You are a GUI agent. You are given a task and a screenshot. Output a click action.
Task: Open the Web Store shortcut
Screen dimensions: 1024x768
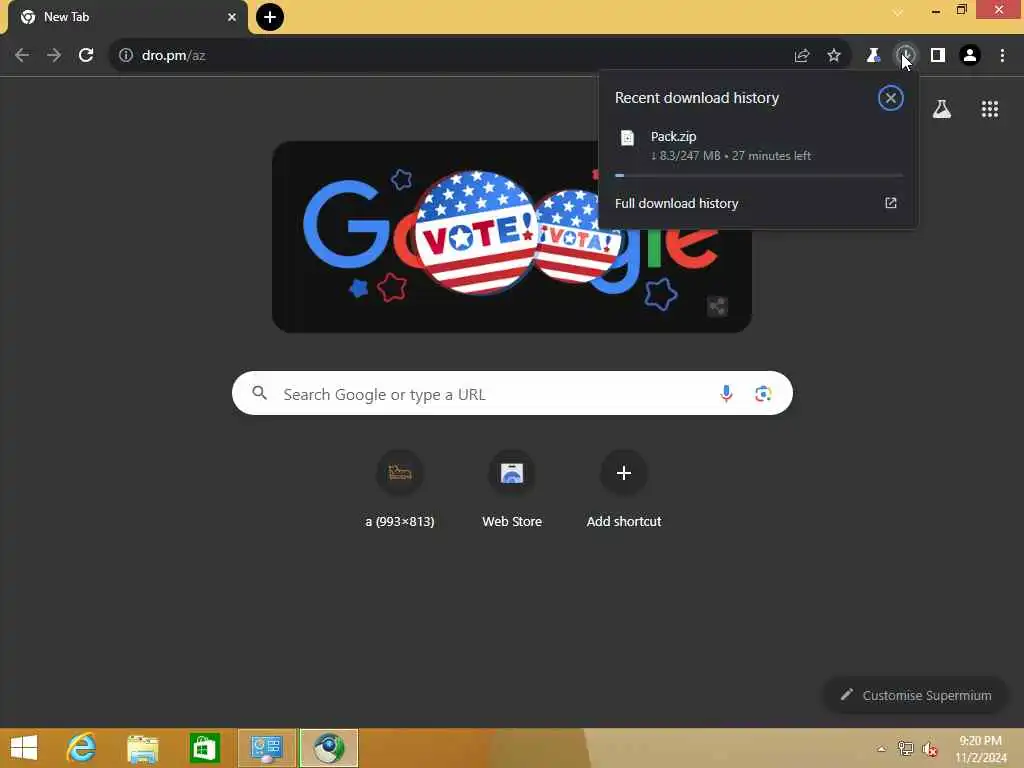(x=512, y=489)
